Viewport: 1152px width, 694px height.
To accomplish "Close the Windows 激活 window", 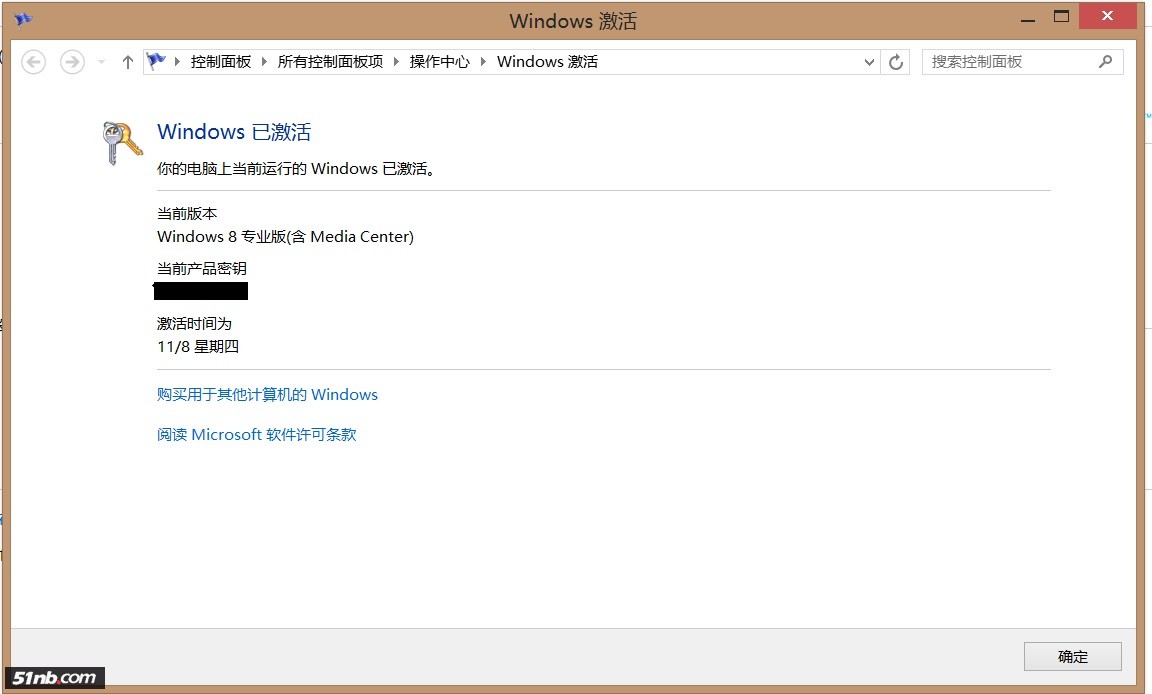I will coord(1107,16).
